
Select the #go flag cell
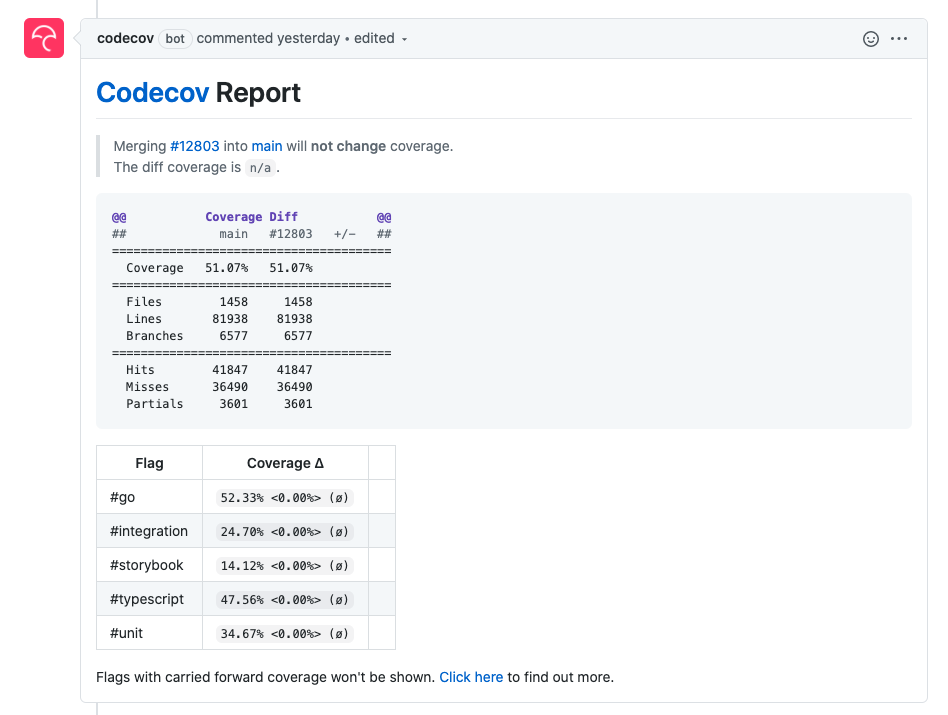[149, 497]
